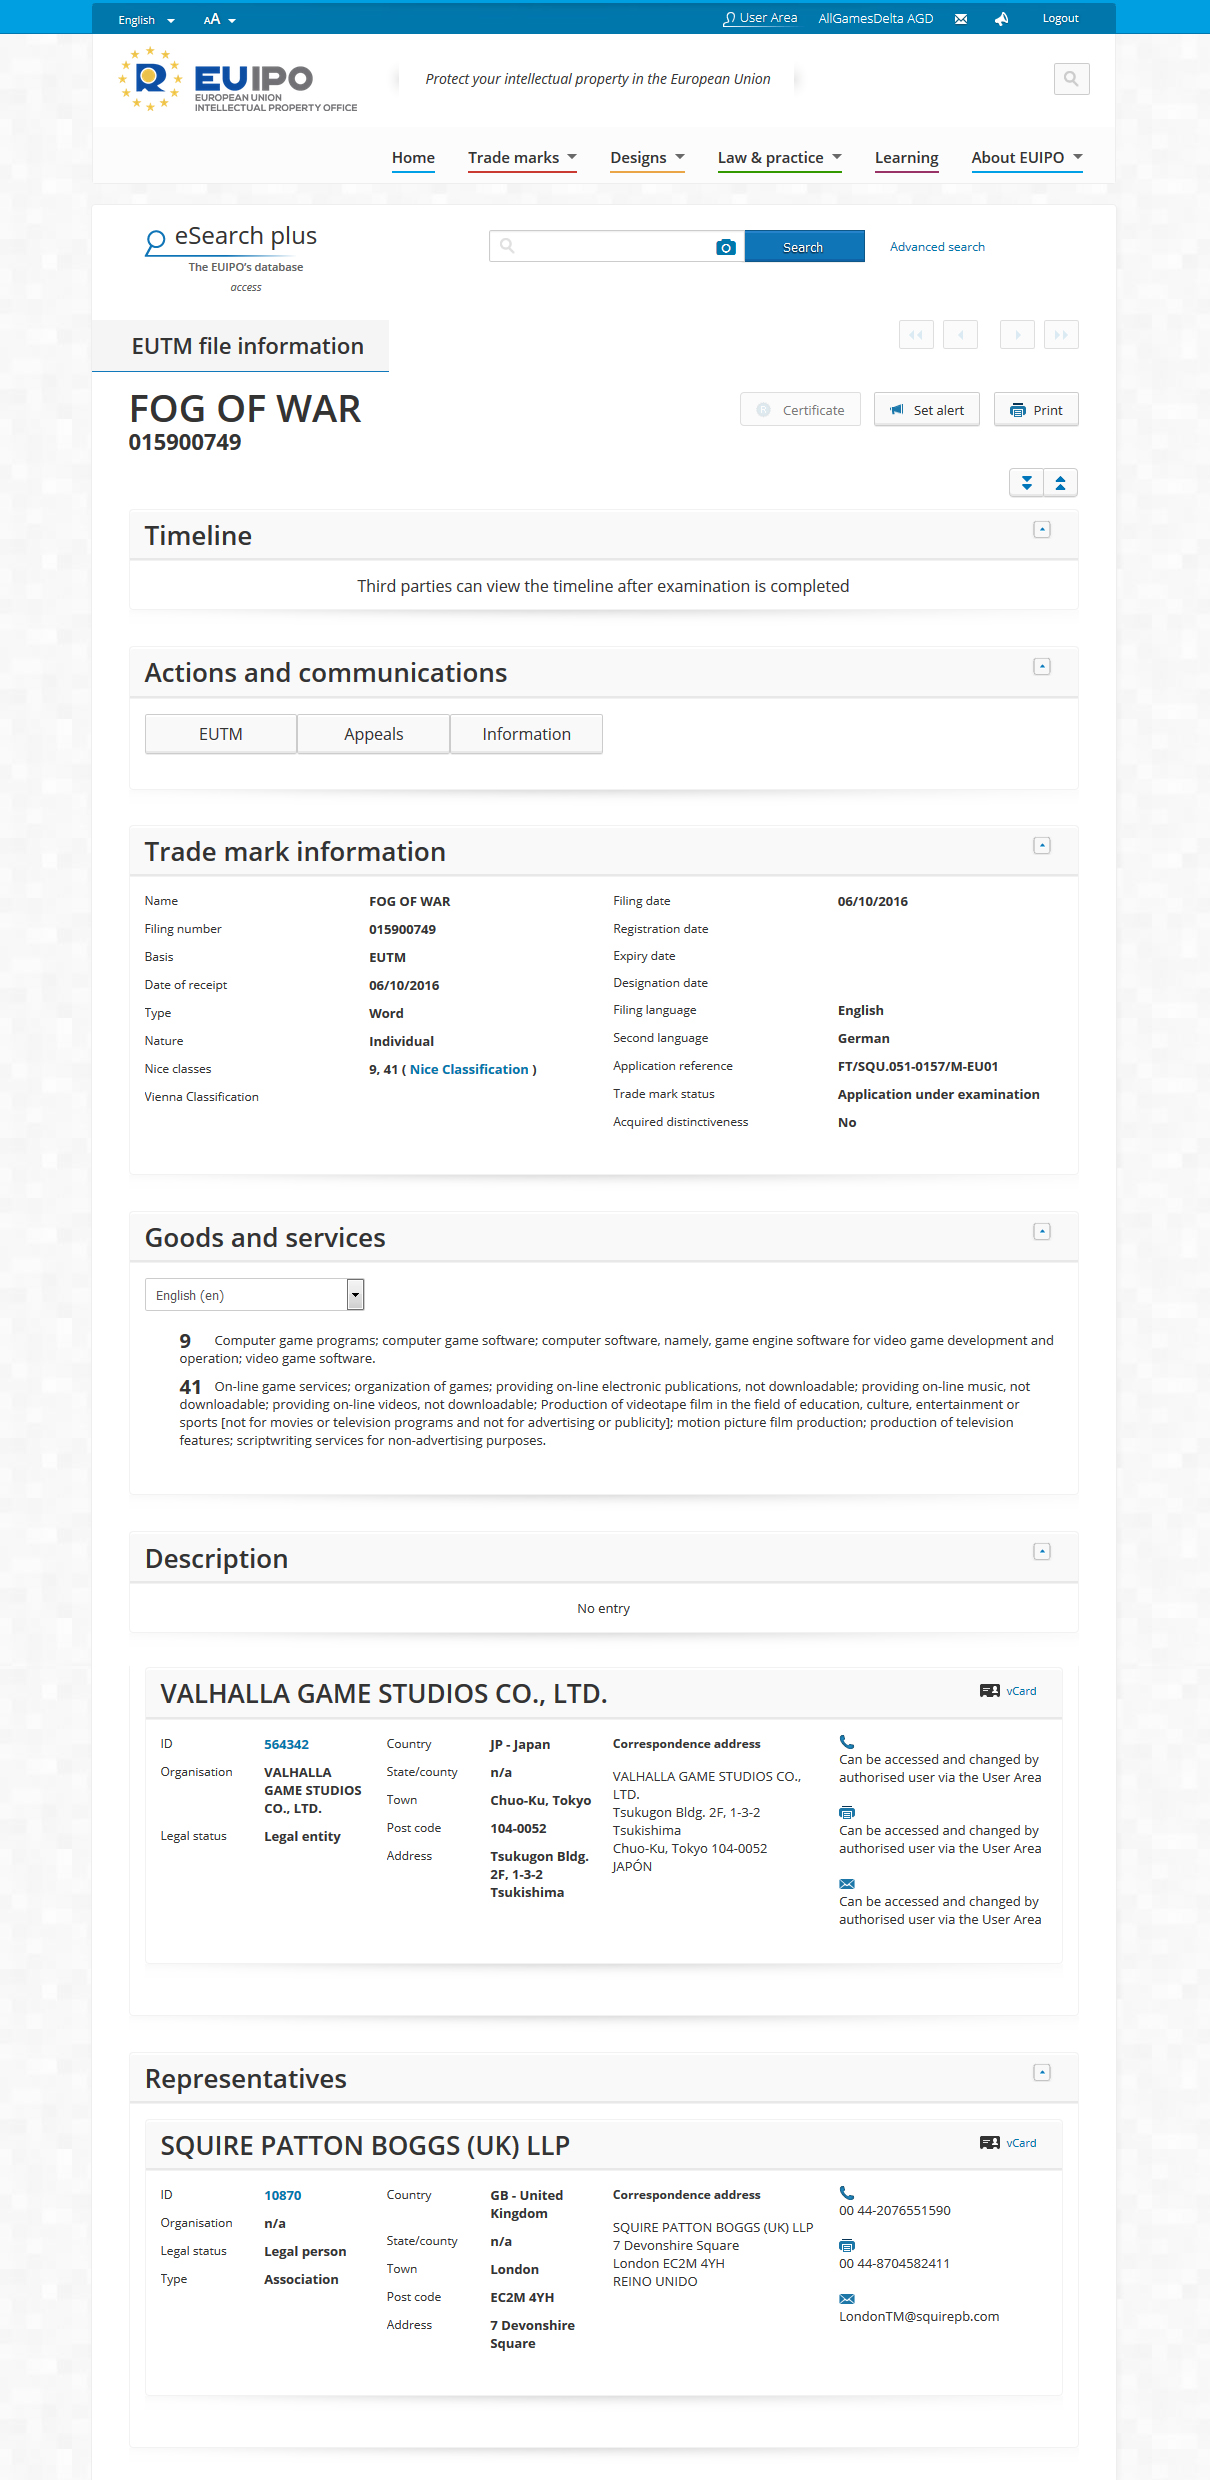Download vCard for Squire Patton Boggs
Viewport: 1210px width, 2480px height.
(x=1009, y=2143)
